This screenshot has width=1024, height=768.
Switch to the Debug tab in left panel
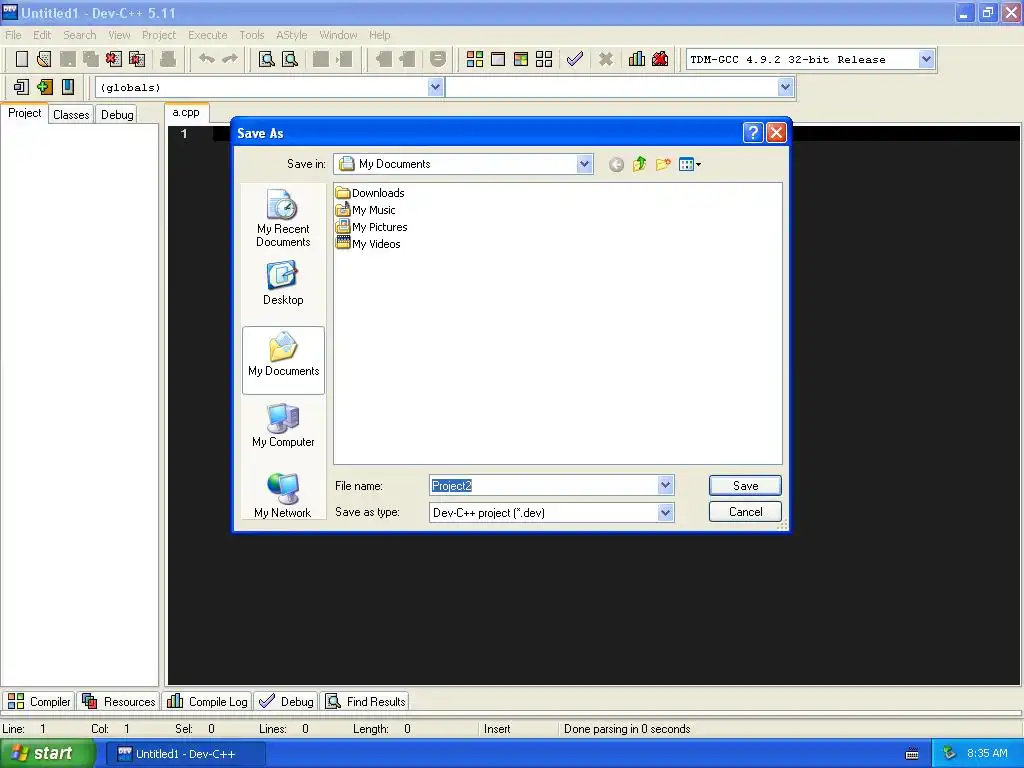coord(117,114)
